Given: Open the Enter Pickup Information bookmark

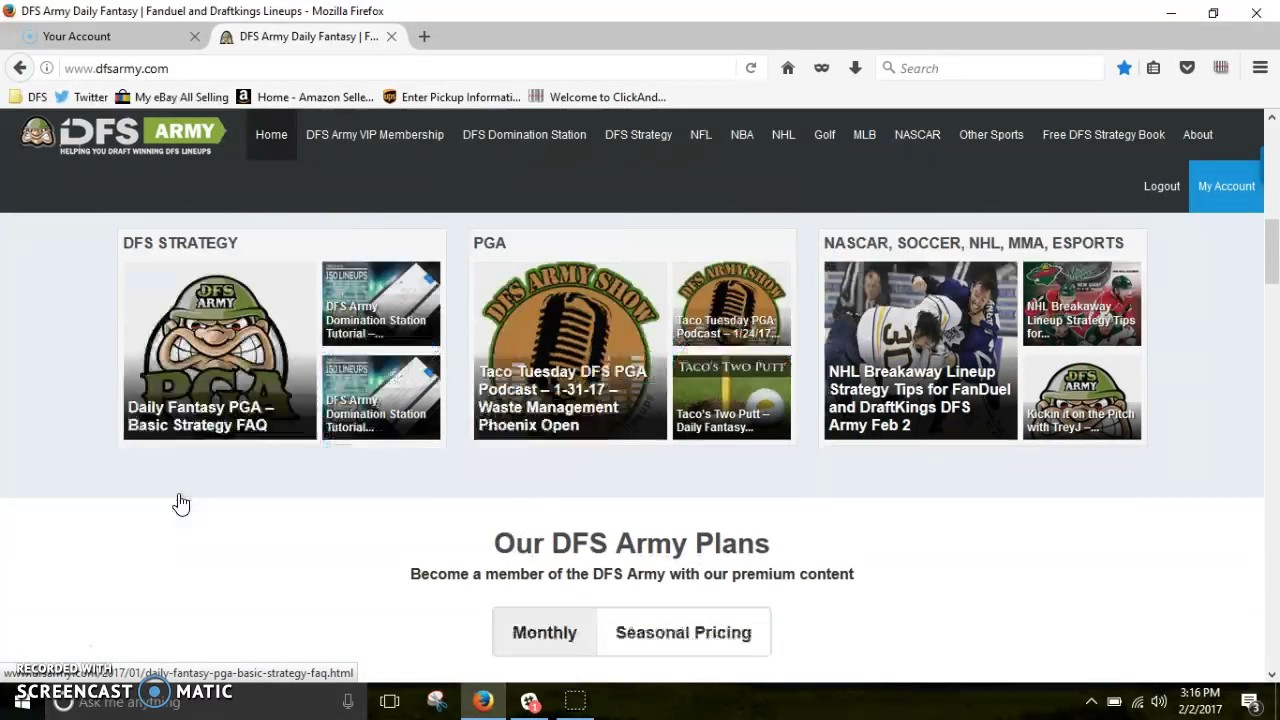Looking at the screenshot, I should [451, 97].
